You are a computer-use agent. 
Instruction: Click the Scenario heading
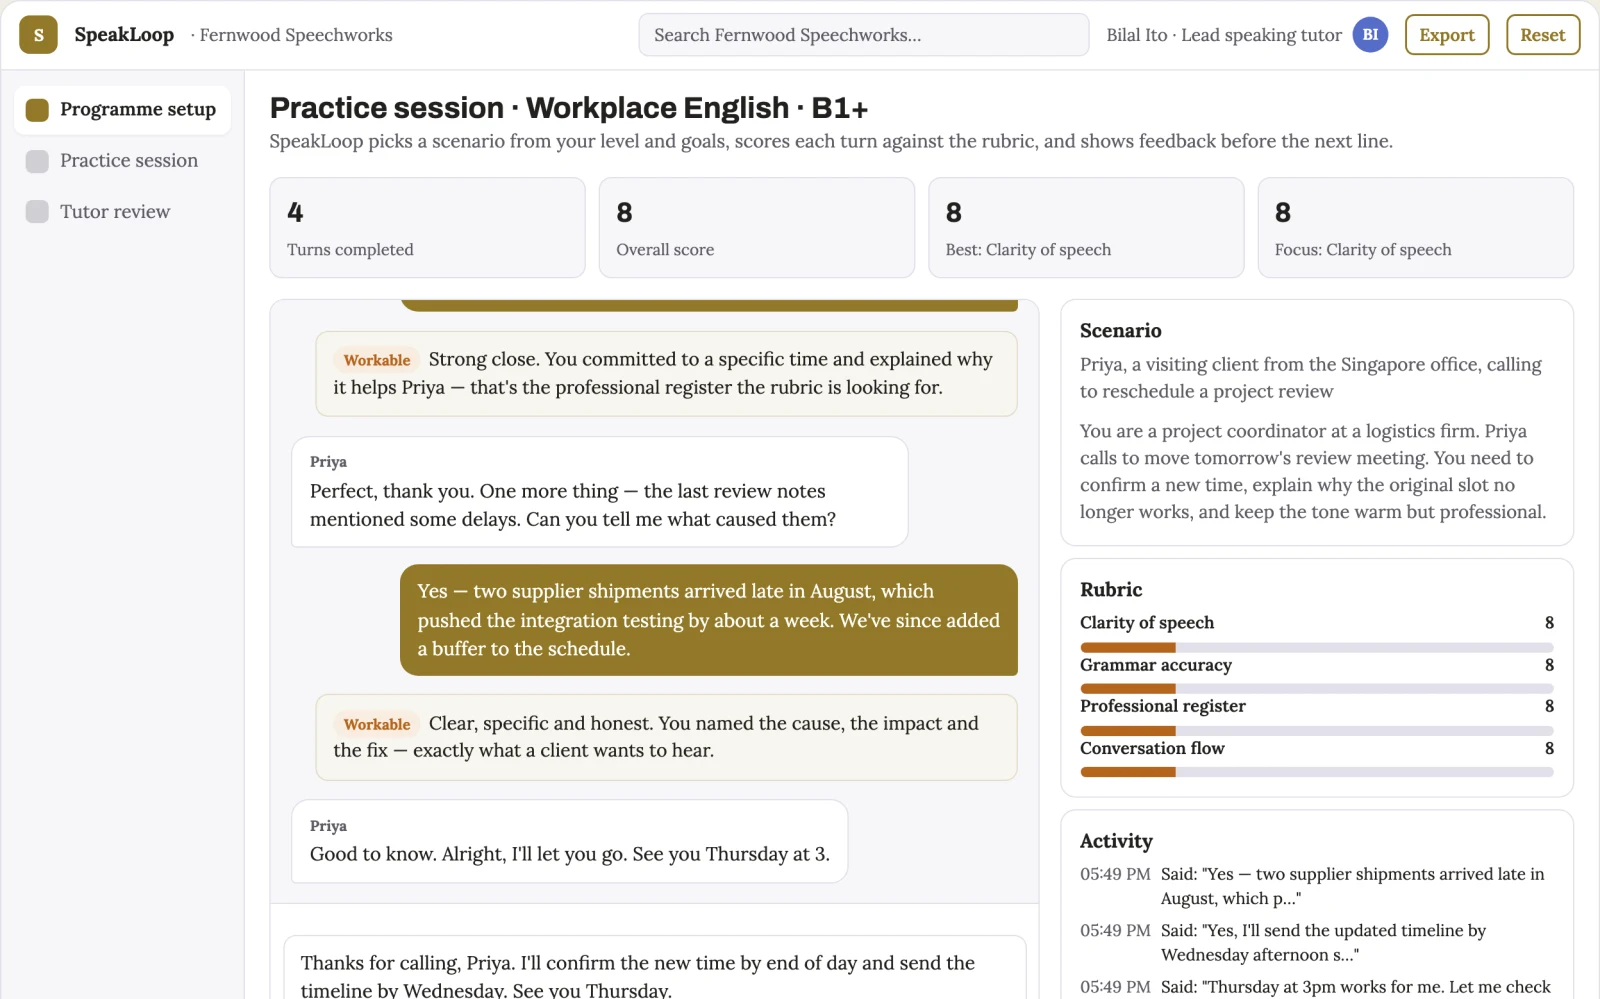[x=1121, y=331]
